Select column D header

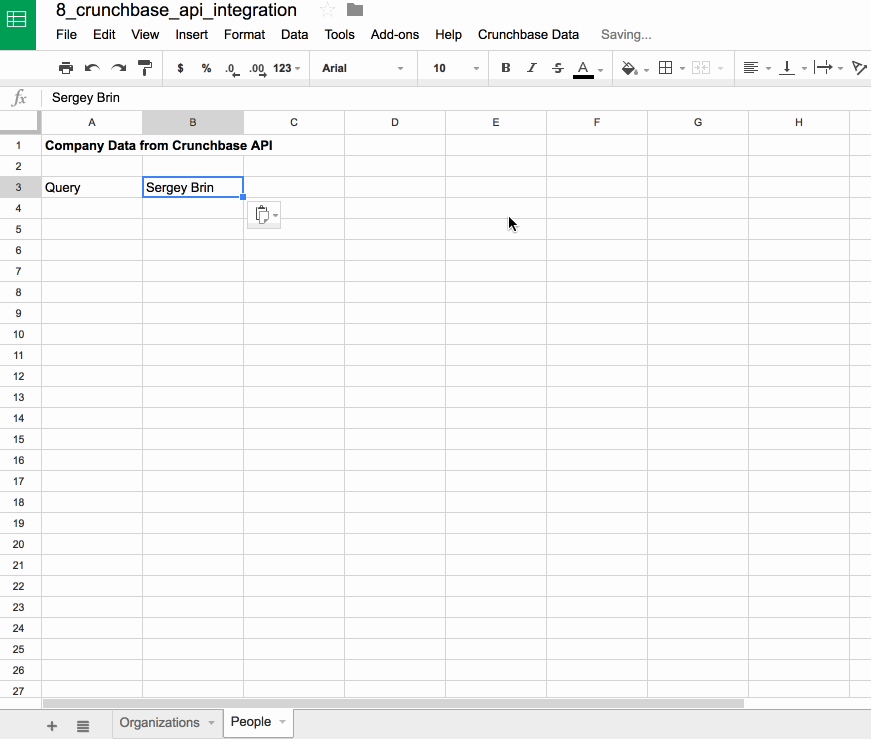tap(395, 122)
